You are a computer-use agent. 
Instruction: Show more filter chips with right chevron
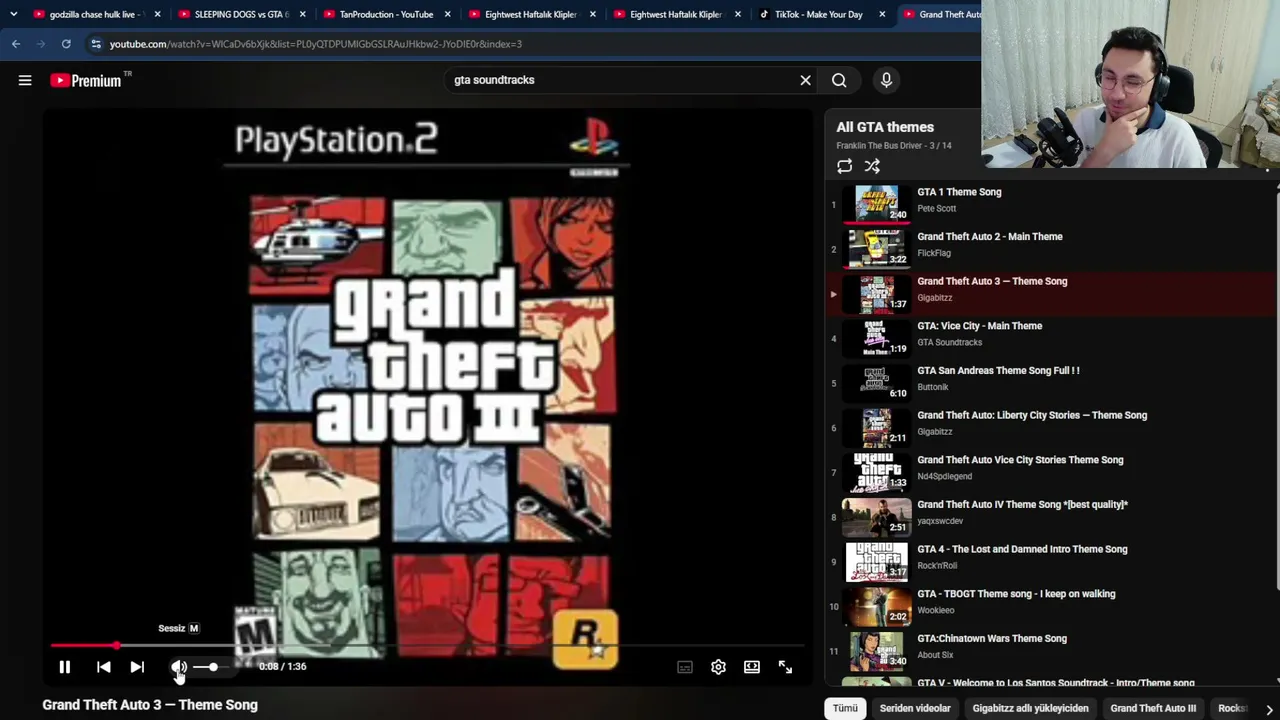click(1268, 709)
